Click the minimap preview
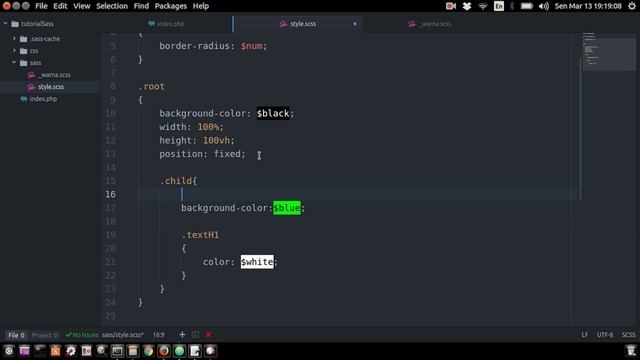This screenshot has width=640, height=360. click(609, 51)
